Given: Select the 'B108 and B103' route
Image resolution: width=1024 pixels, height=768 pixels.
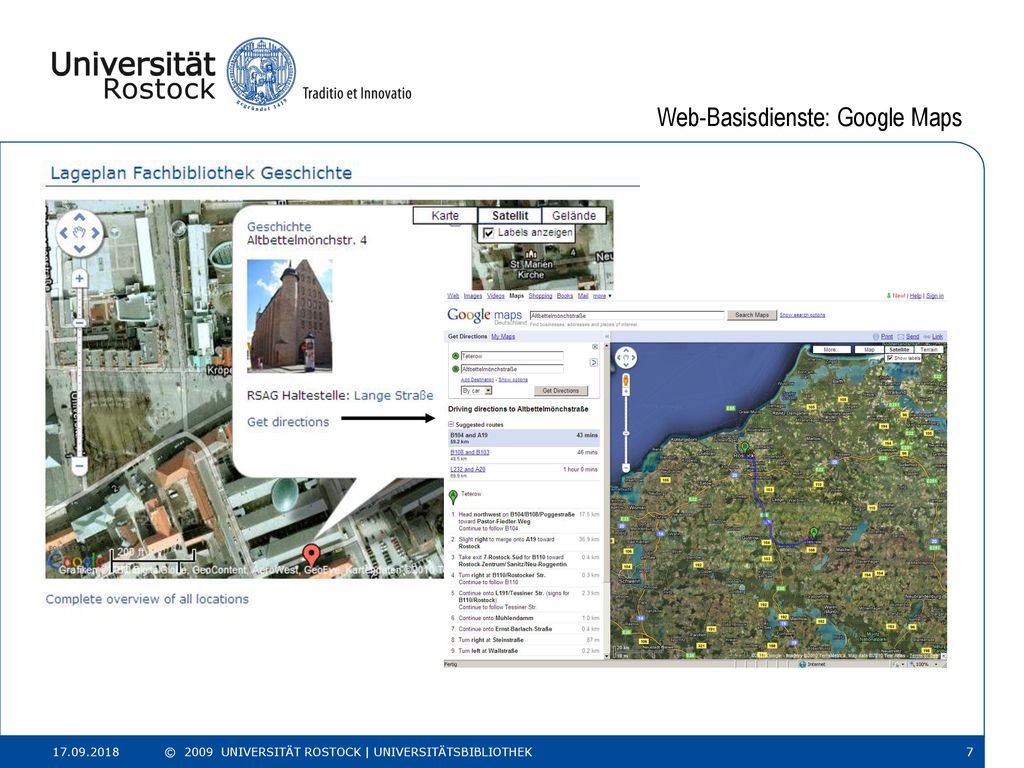Looking at the screenshot, I should 470,452.
